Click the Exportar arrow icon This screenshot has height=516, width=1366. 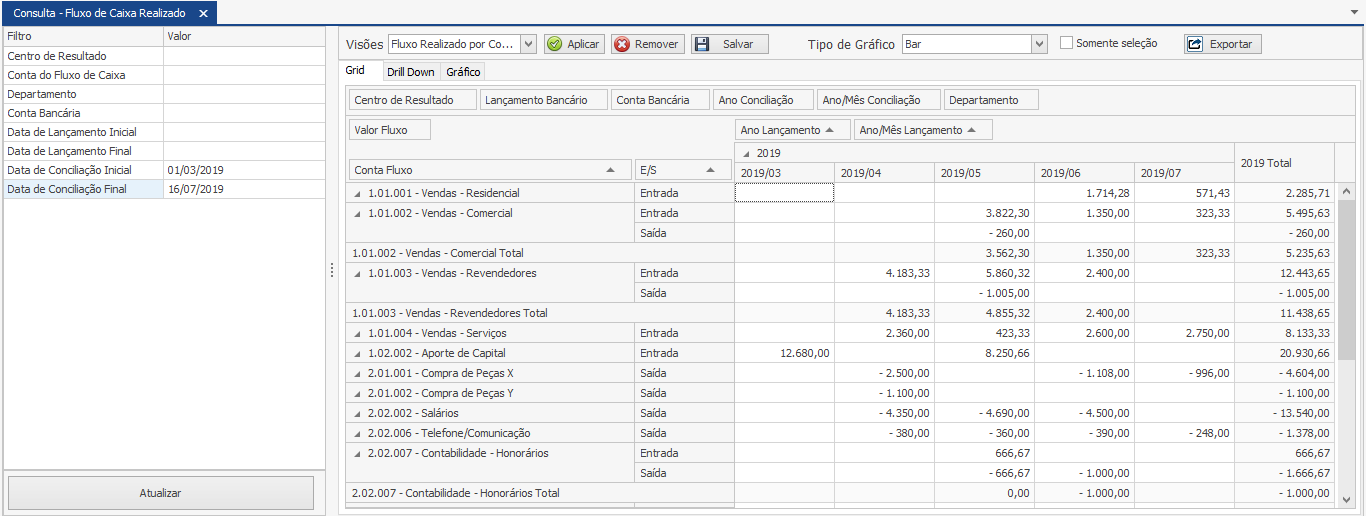click(1195, 45)
